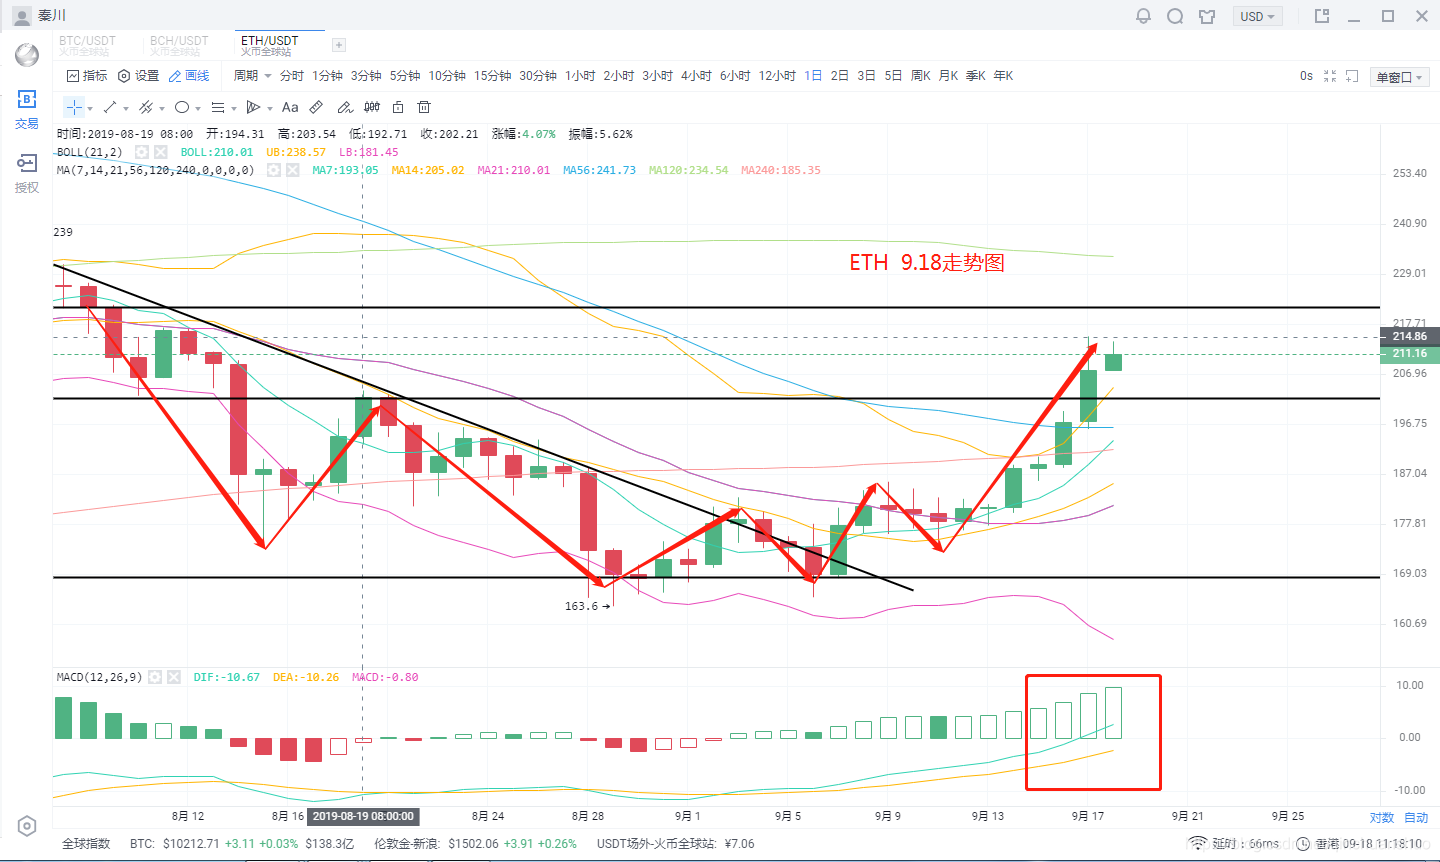Delete drawings with the trash icon
The width and height of the screenshot is (1440, 862).
click(424, 107)
